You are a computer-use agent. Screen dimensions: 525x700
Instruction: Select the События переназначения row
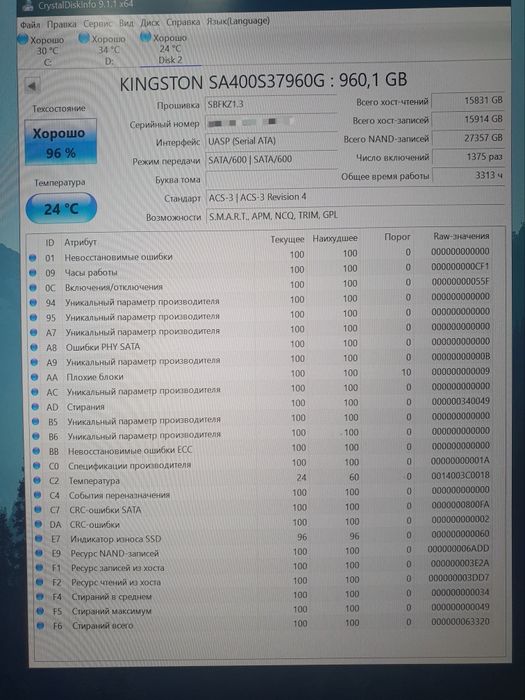point(264,493)
